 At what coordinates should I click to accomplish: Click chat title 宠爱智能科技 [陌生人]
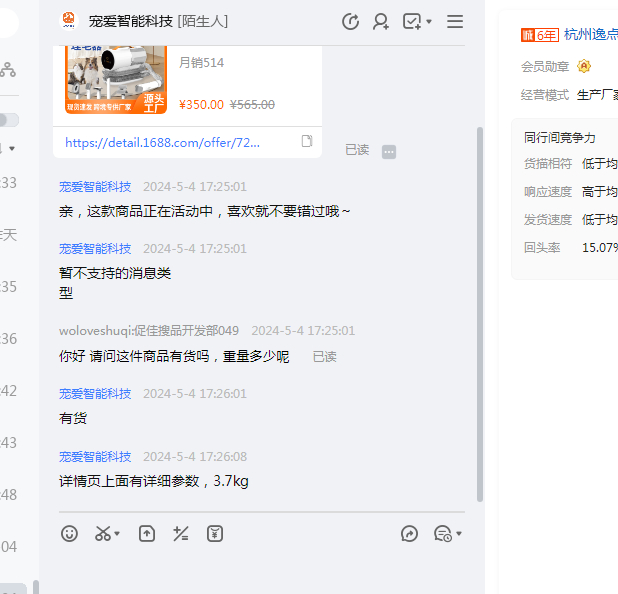(158, 21)
